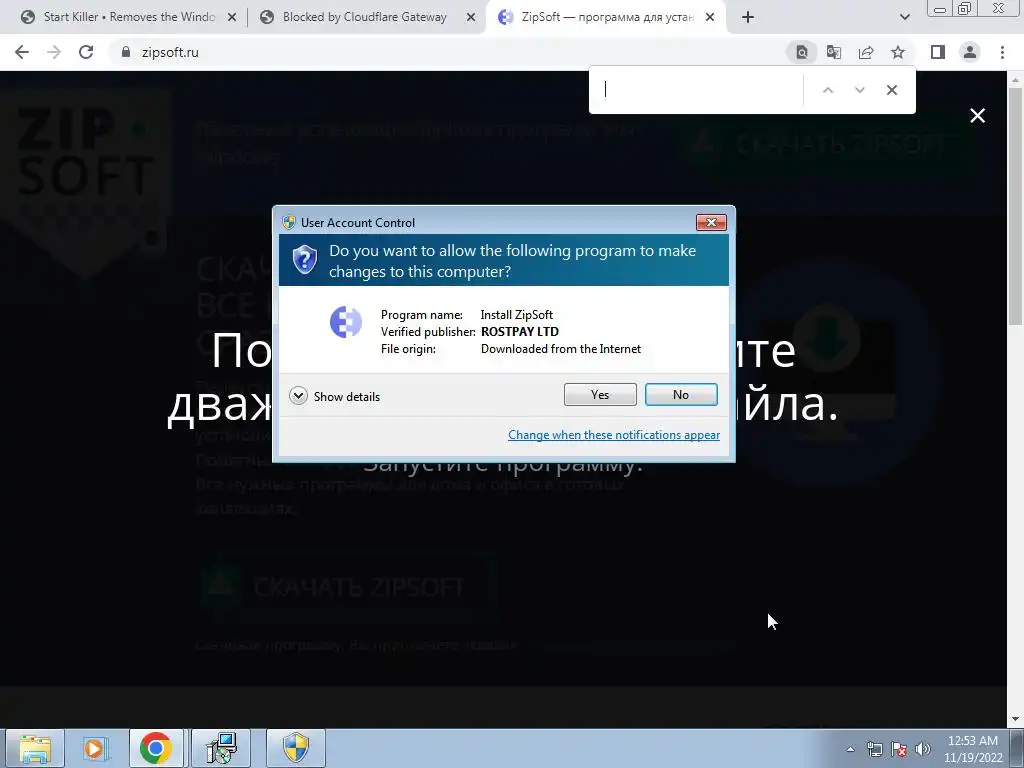Click the UAC shield taskbar icon
This screenshot has width=1024, height=768.
[x=296, y=748]
